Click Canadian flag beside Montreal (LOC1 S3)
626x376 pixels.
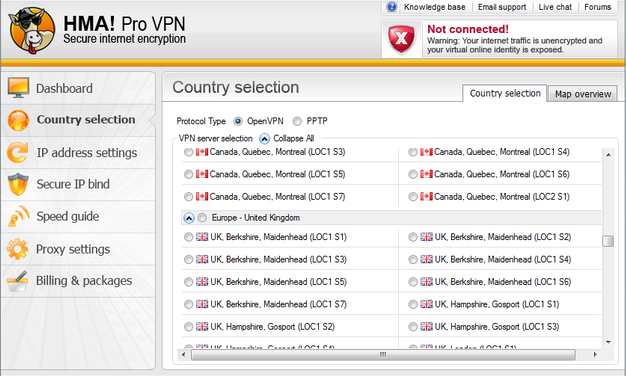point(202,152)
